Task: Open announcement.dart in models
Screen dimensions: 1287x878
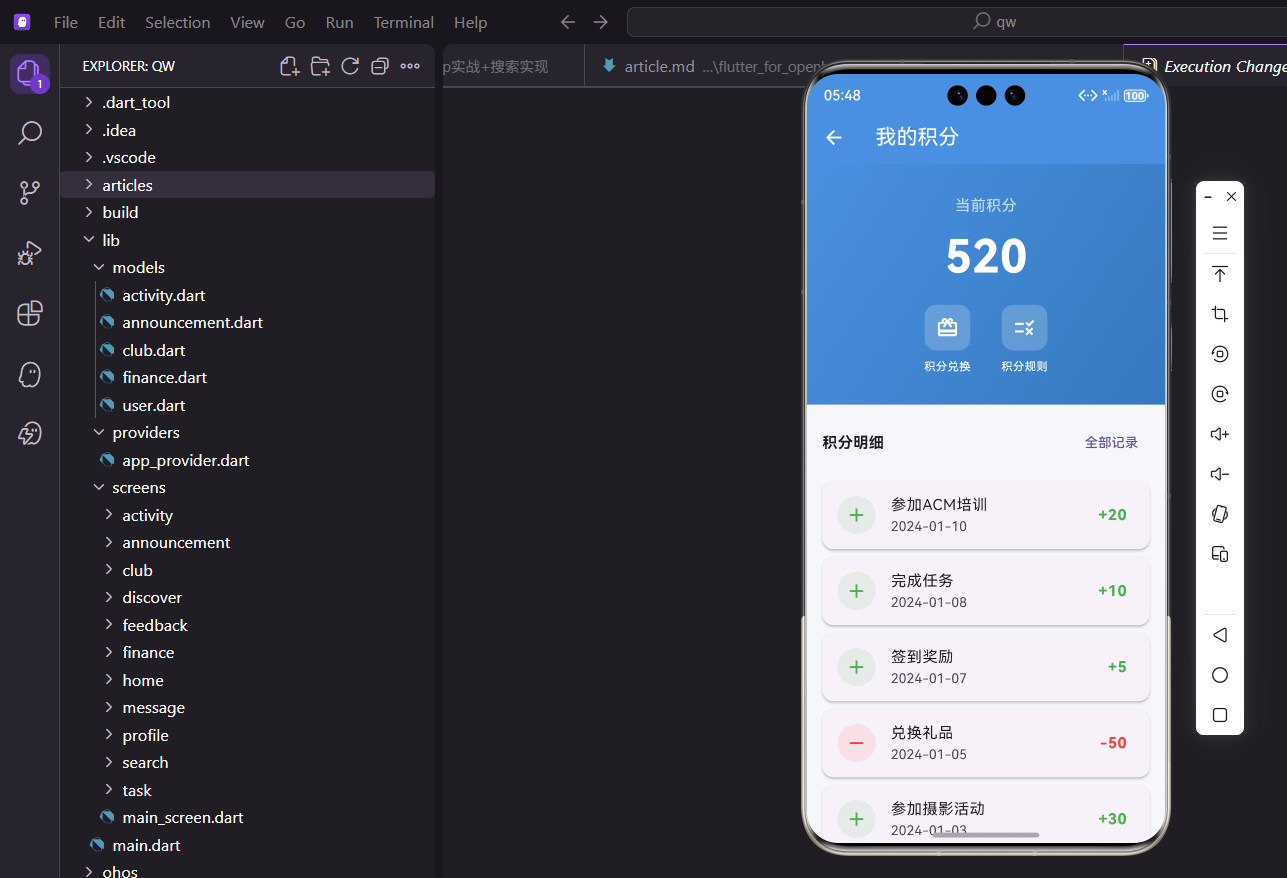Action: [247, 322]
